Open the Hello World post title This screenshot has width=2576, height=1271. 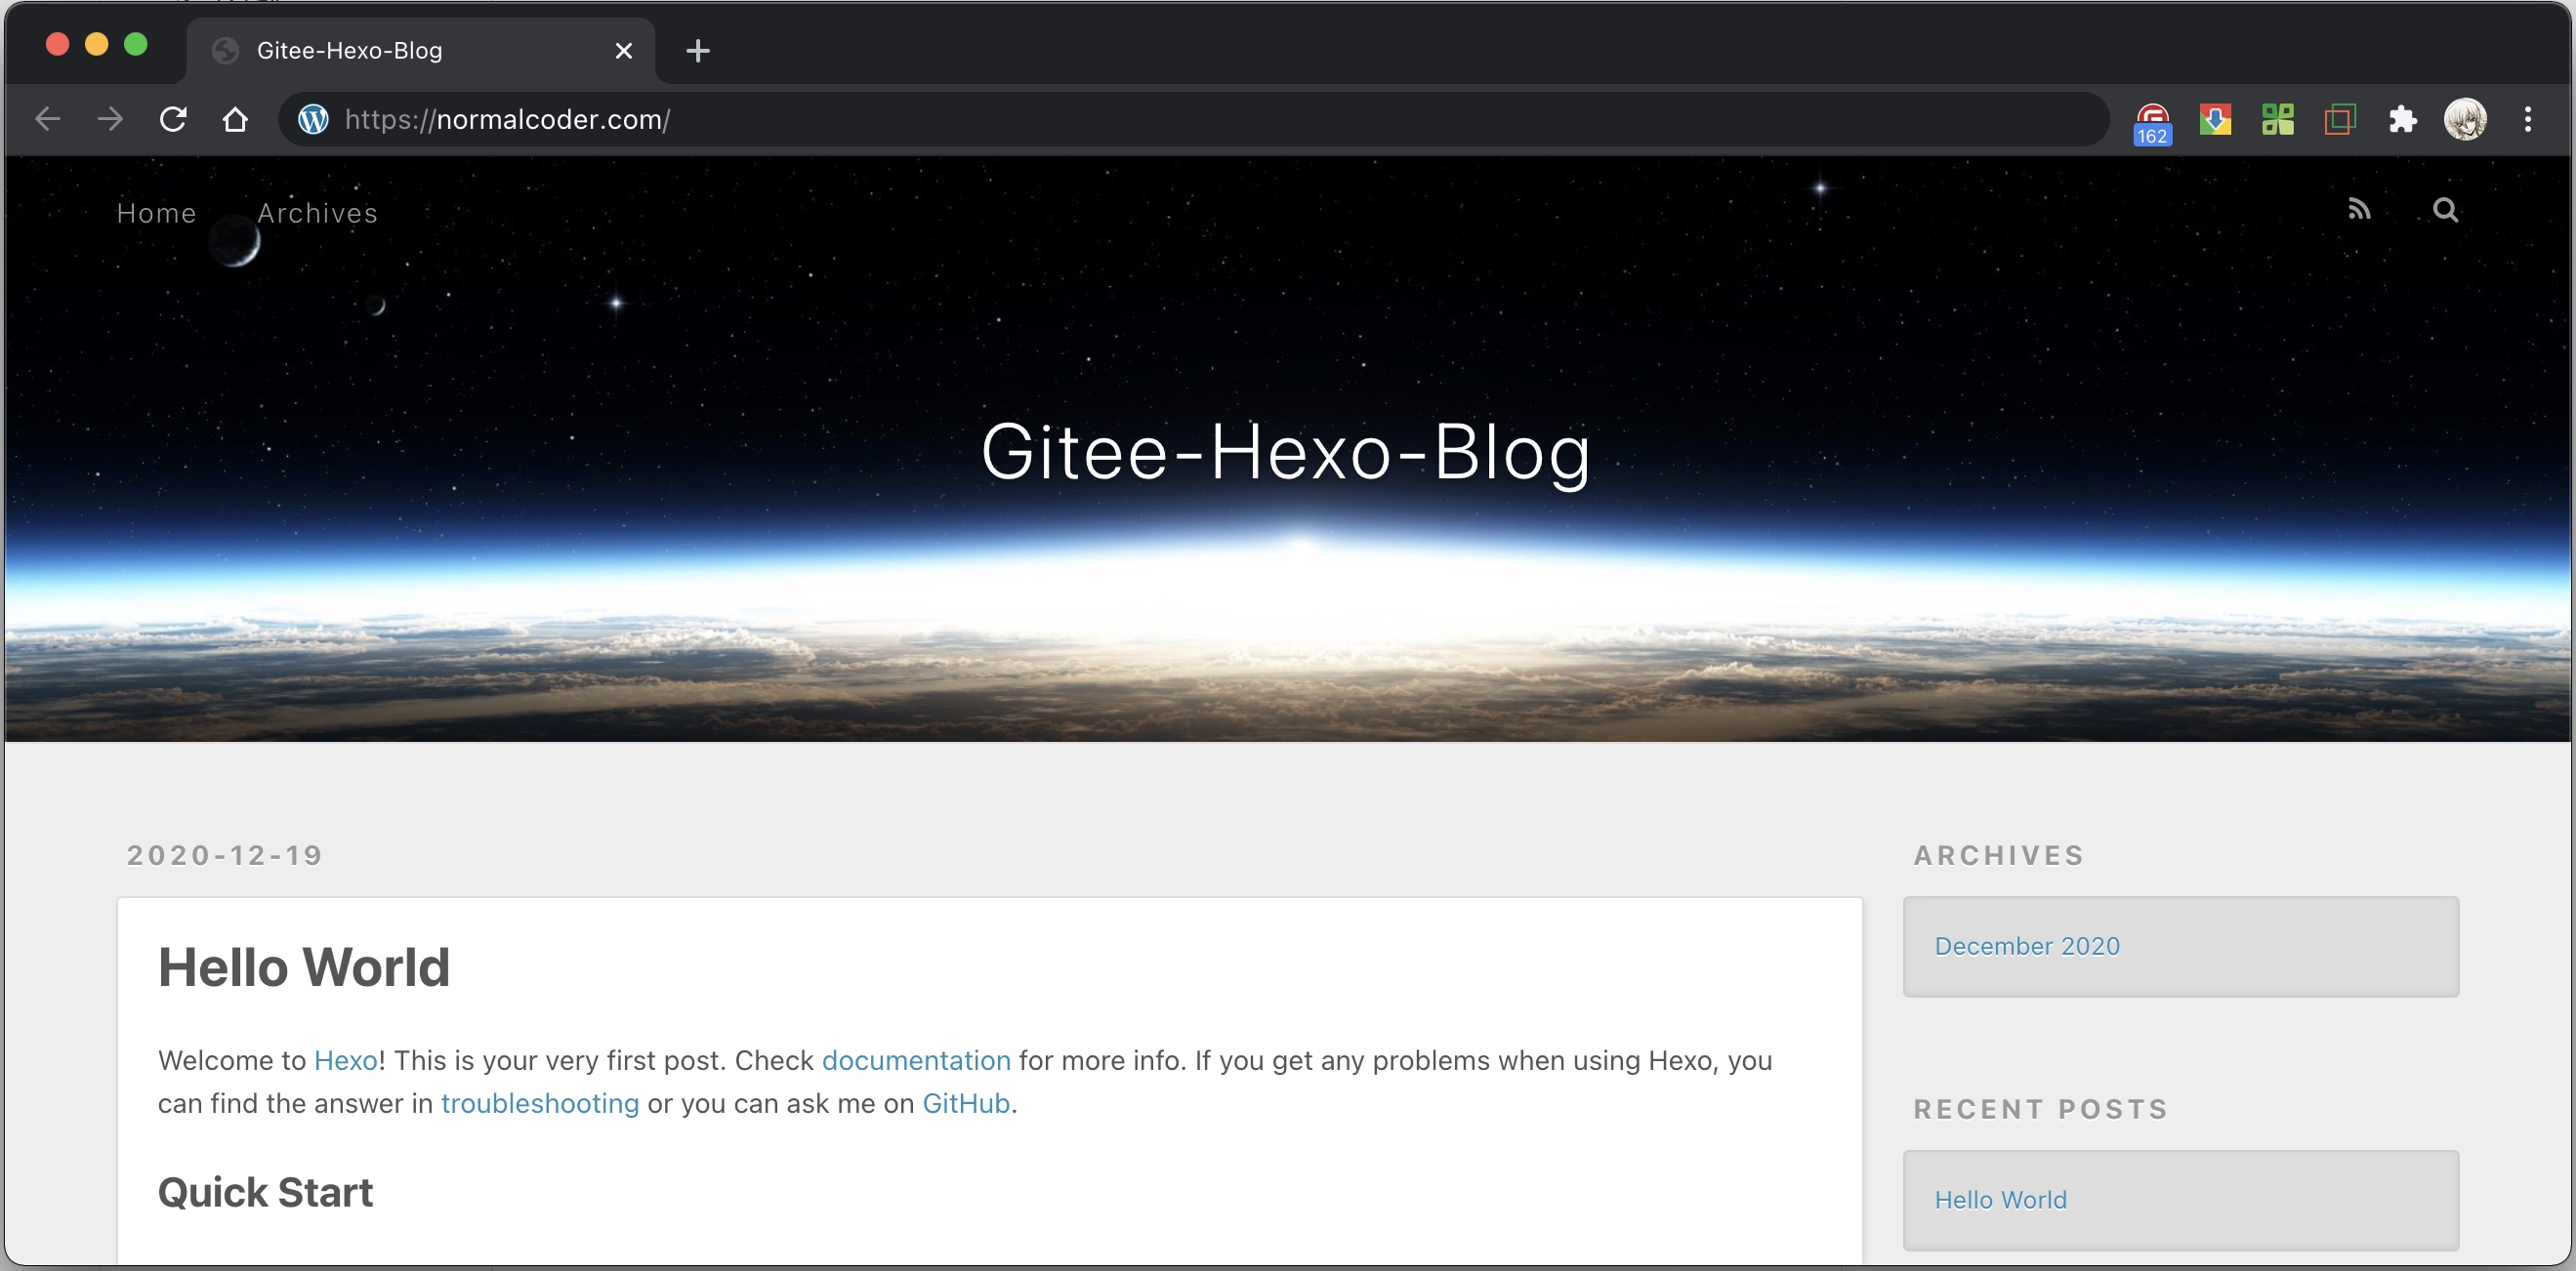click(304, 967)
